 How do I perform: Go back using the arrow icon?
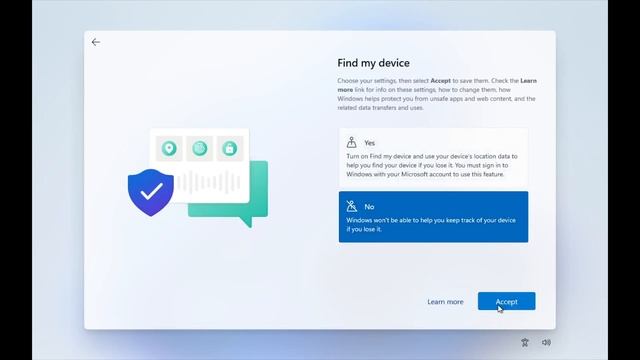coord(96,42)
